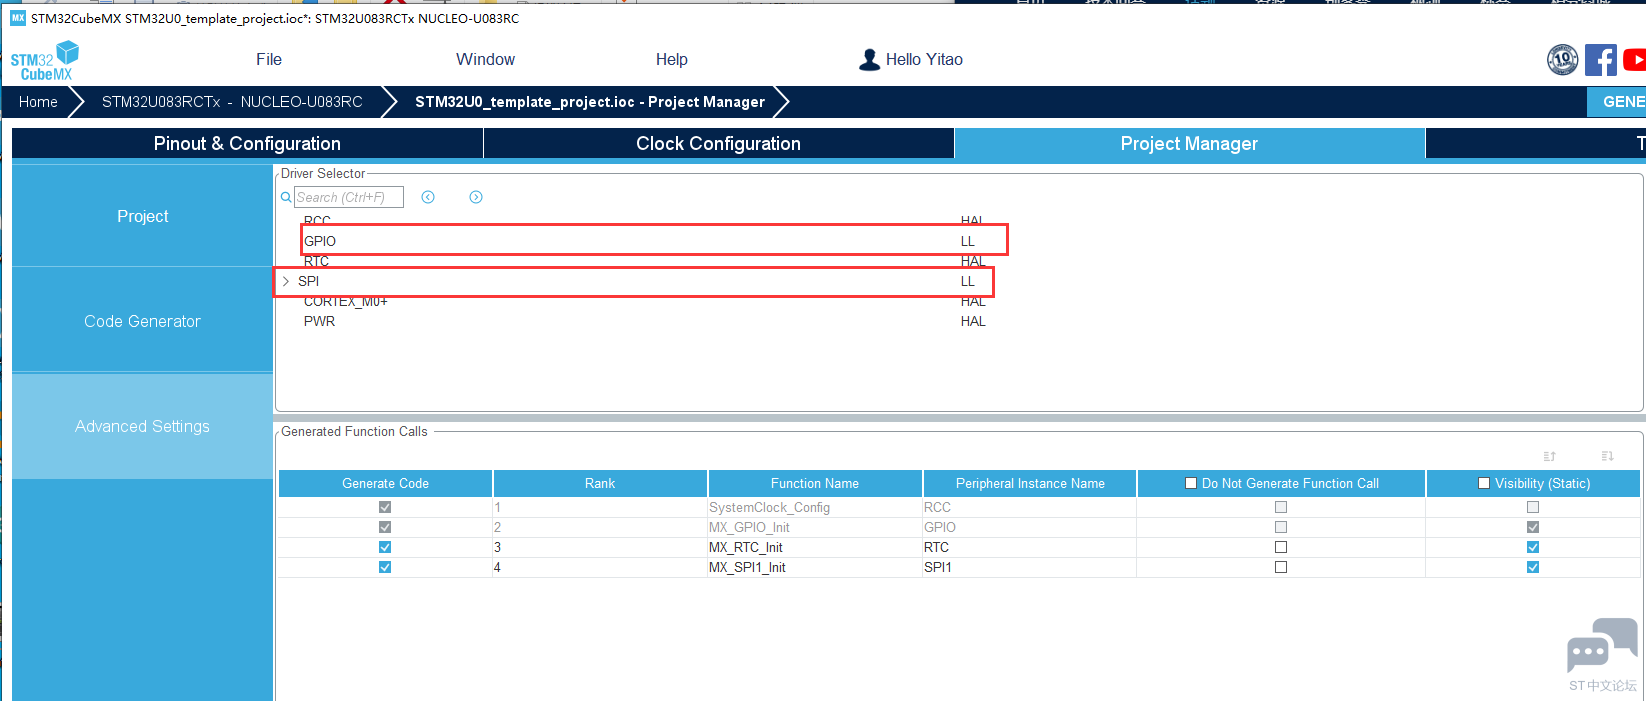1646x701 pixels.
Task: Open the ST forum chat bubble icon
Action: [1602, 646]
